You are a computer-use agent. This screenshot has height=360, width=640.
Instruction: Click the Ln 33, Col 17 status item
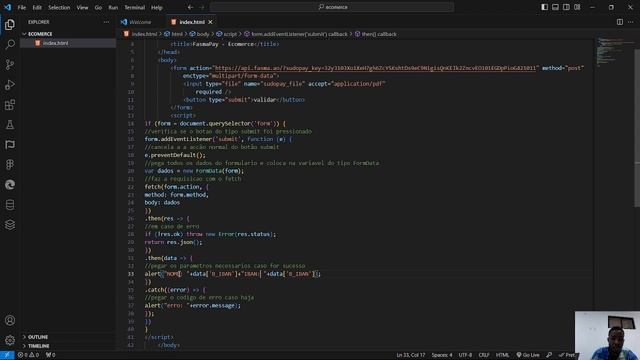[x=411, y=355]
